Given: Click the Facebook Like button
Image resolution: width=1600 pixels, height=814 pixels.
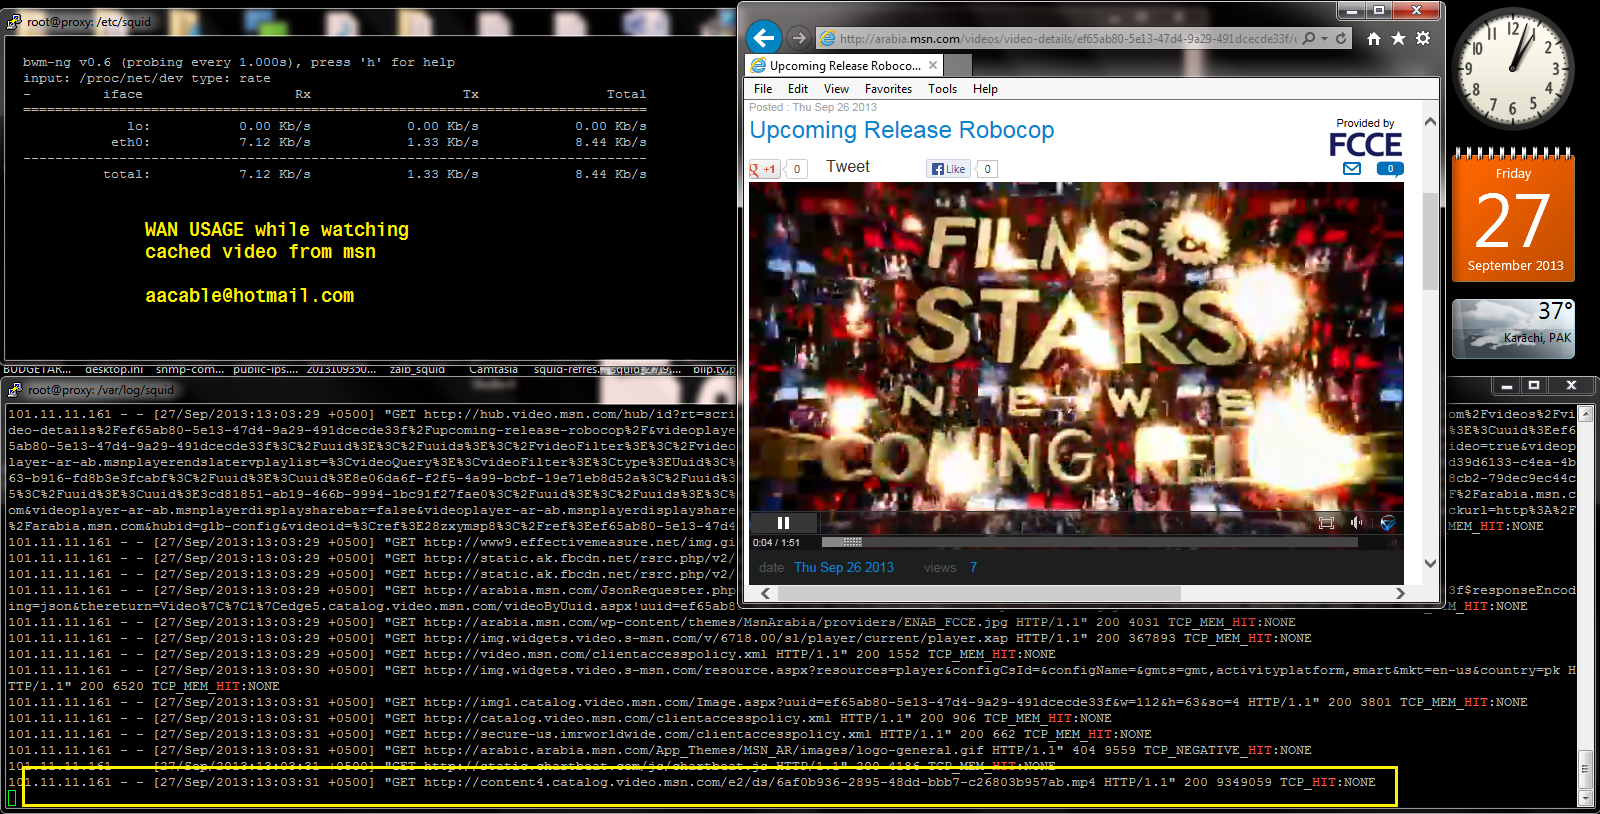Looking at the screenshot, I should coord(948,169).
